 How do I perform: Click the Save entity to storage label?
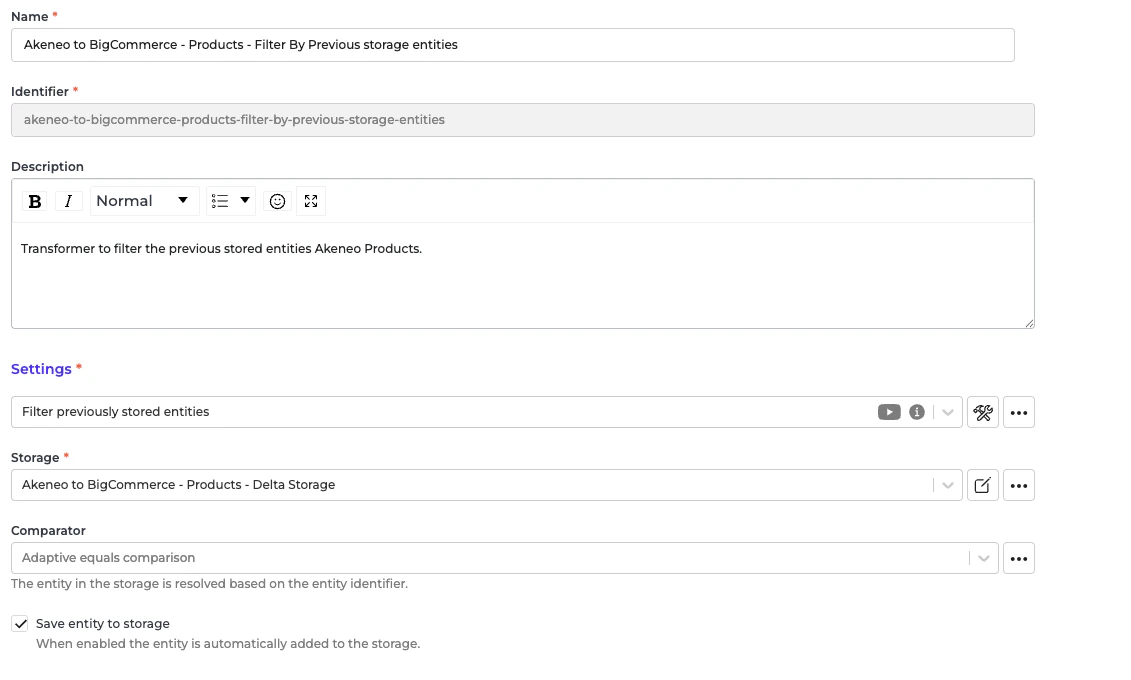point(102,624)
